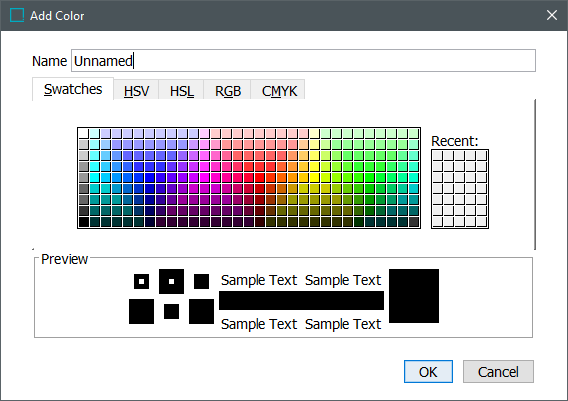Click the wide black preview bar
Image resolution: width=568 pixels, height=401 pixels.
pos(301,300)
